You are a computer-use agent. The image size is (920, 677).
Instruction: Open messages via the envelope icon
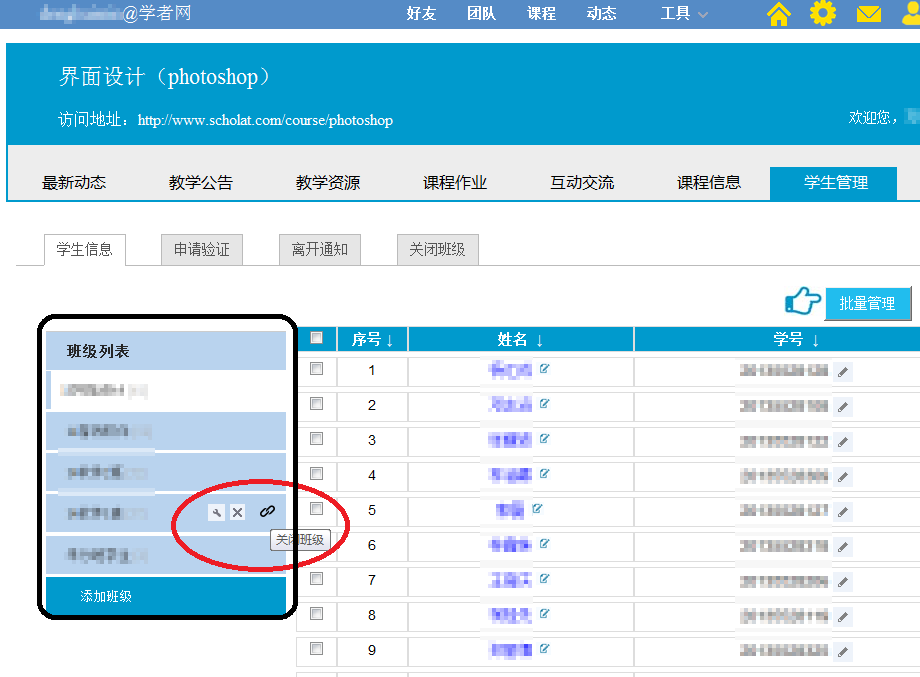tap(869, 14)
